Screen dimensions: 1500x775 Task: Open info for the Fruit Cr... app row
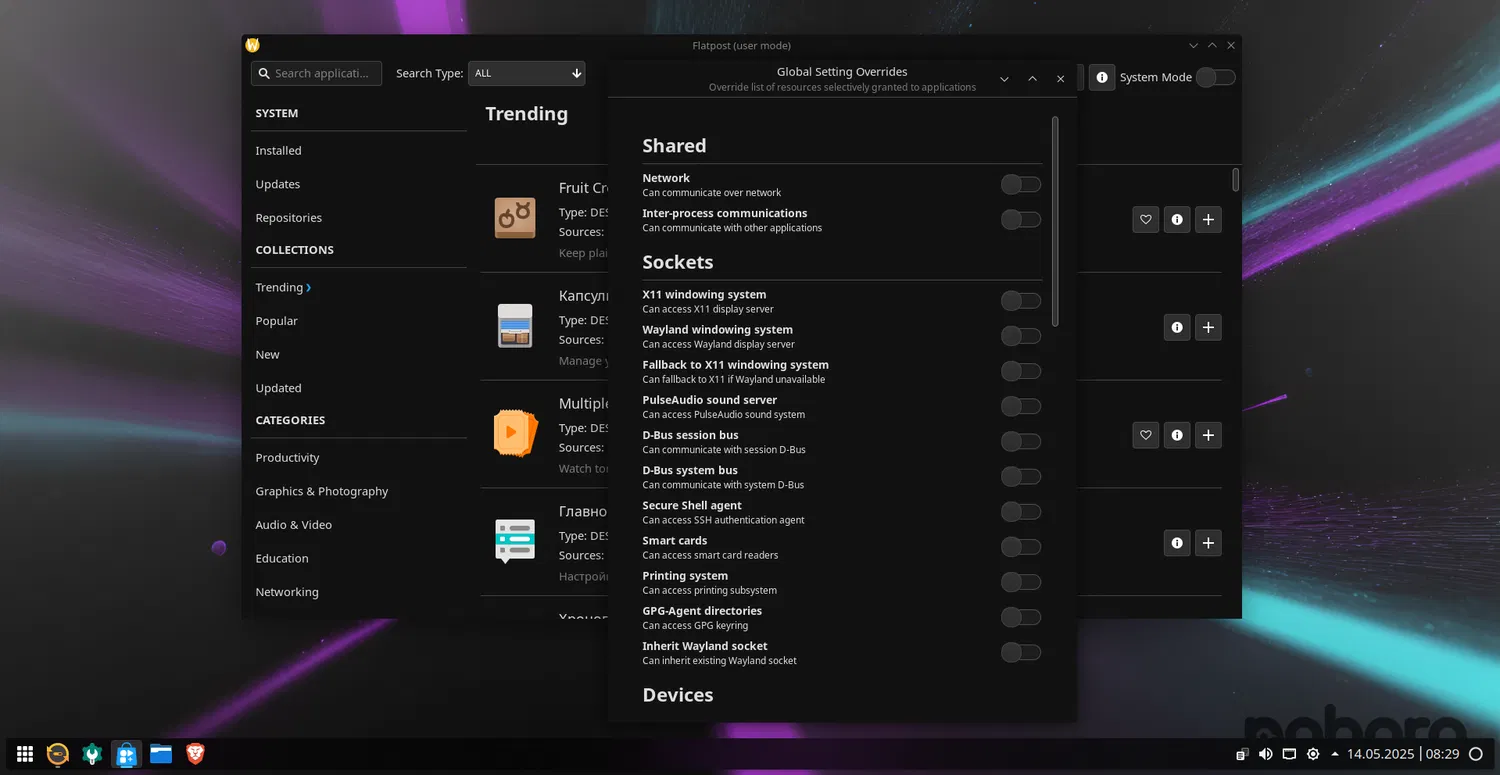1177,219
